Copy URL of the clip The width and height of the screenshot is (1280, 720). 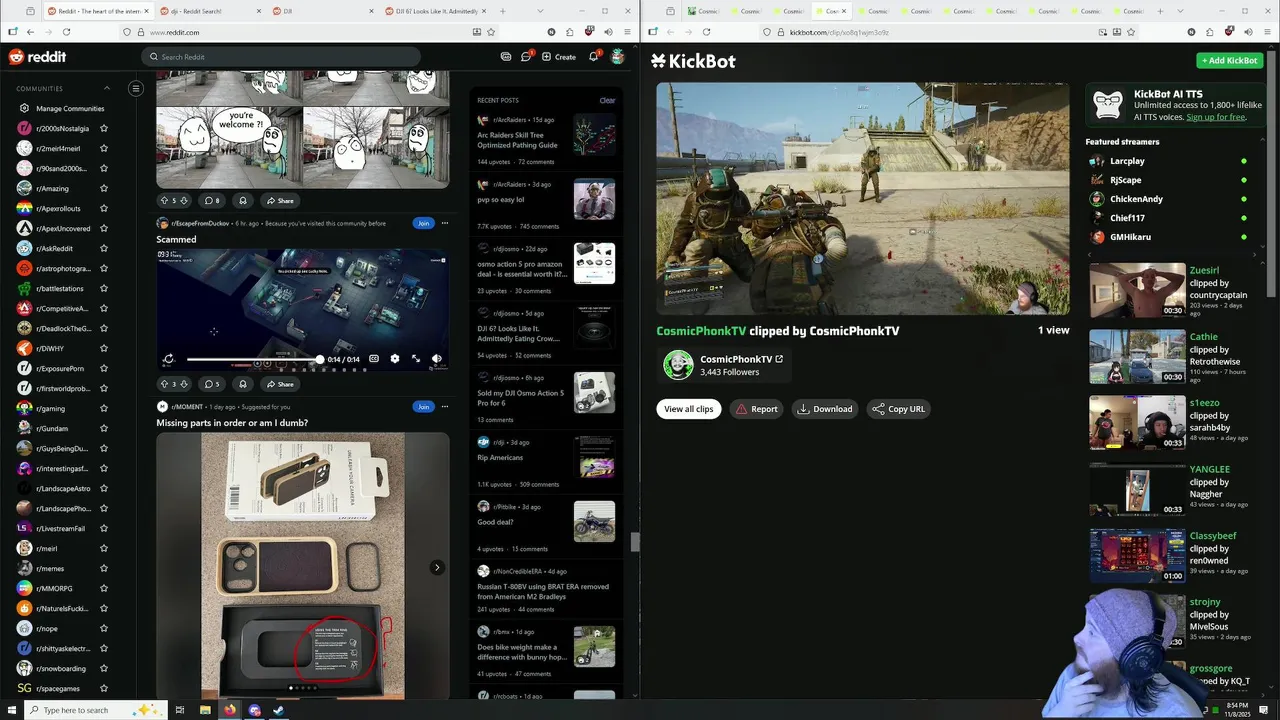(x=898, y=409)
